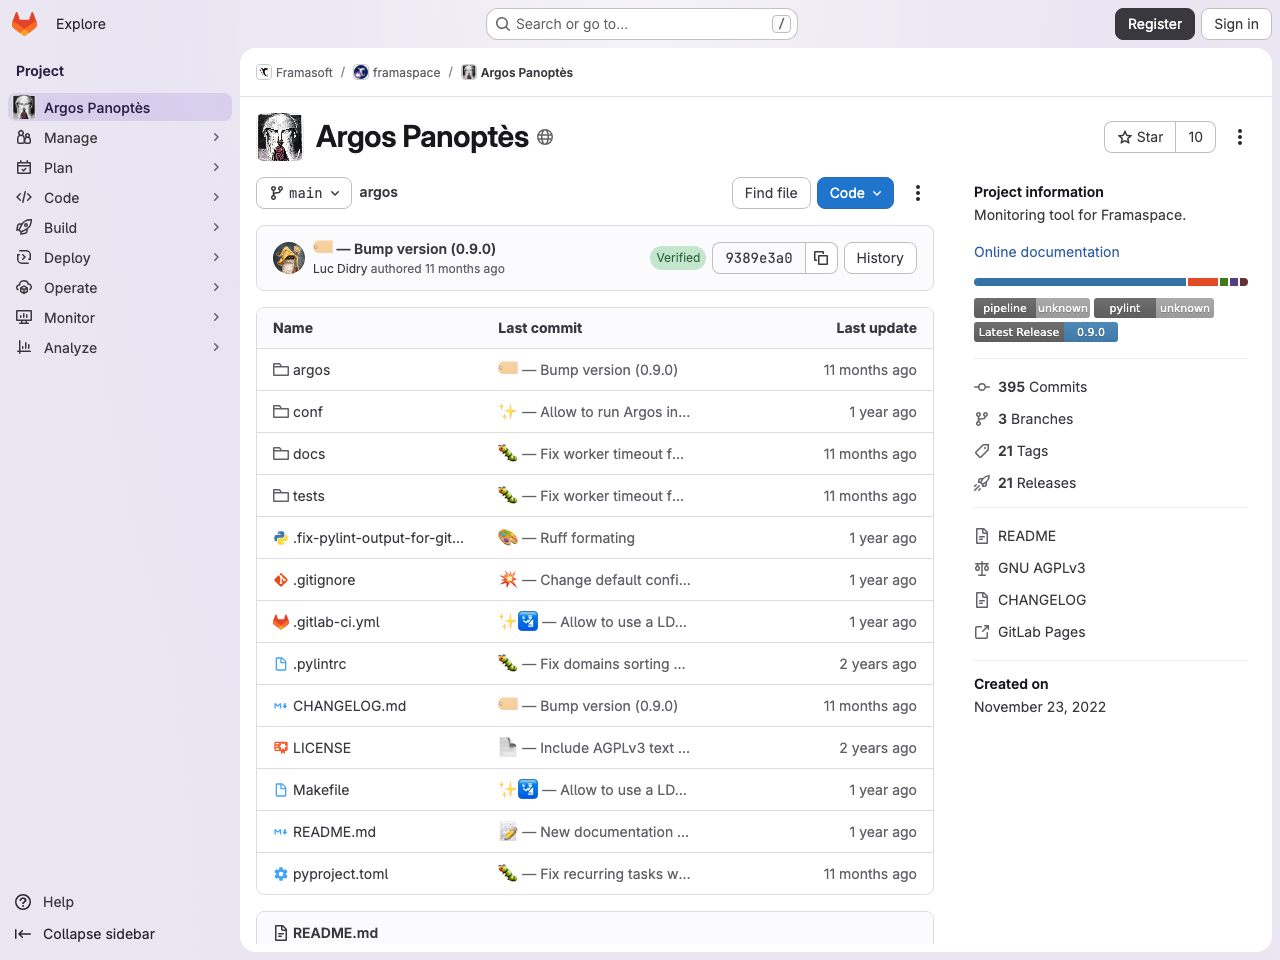This screenshot has width=1280, height=960.
Task: Copy the commit SHA 9389e3a0
Action: click(x=820, y=257)
